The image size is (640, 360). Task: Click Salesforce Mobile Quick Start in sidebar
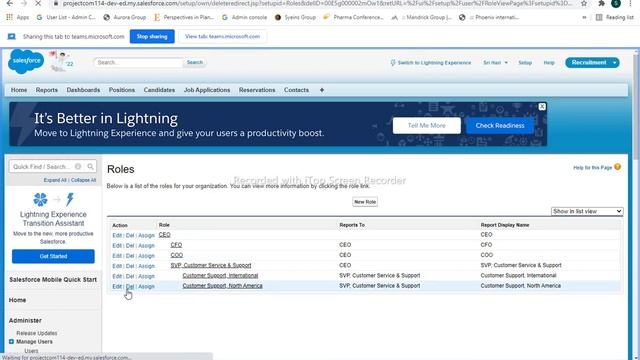[53, 280]
